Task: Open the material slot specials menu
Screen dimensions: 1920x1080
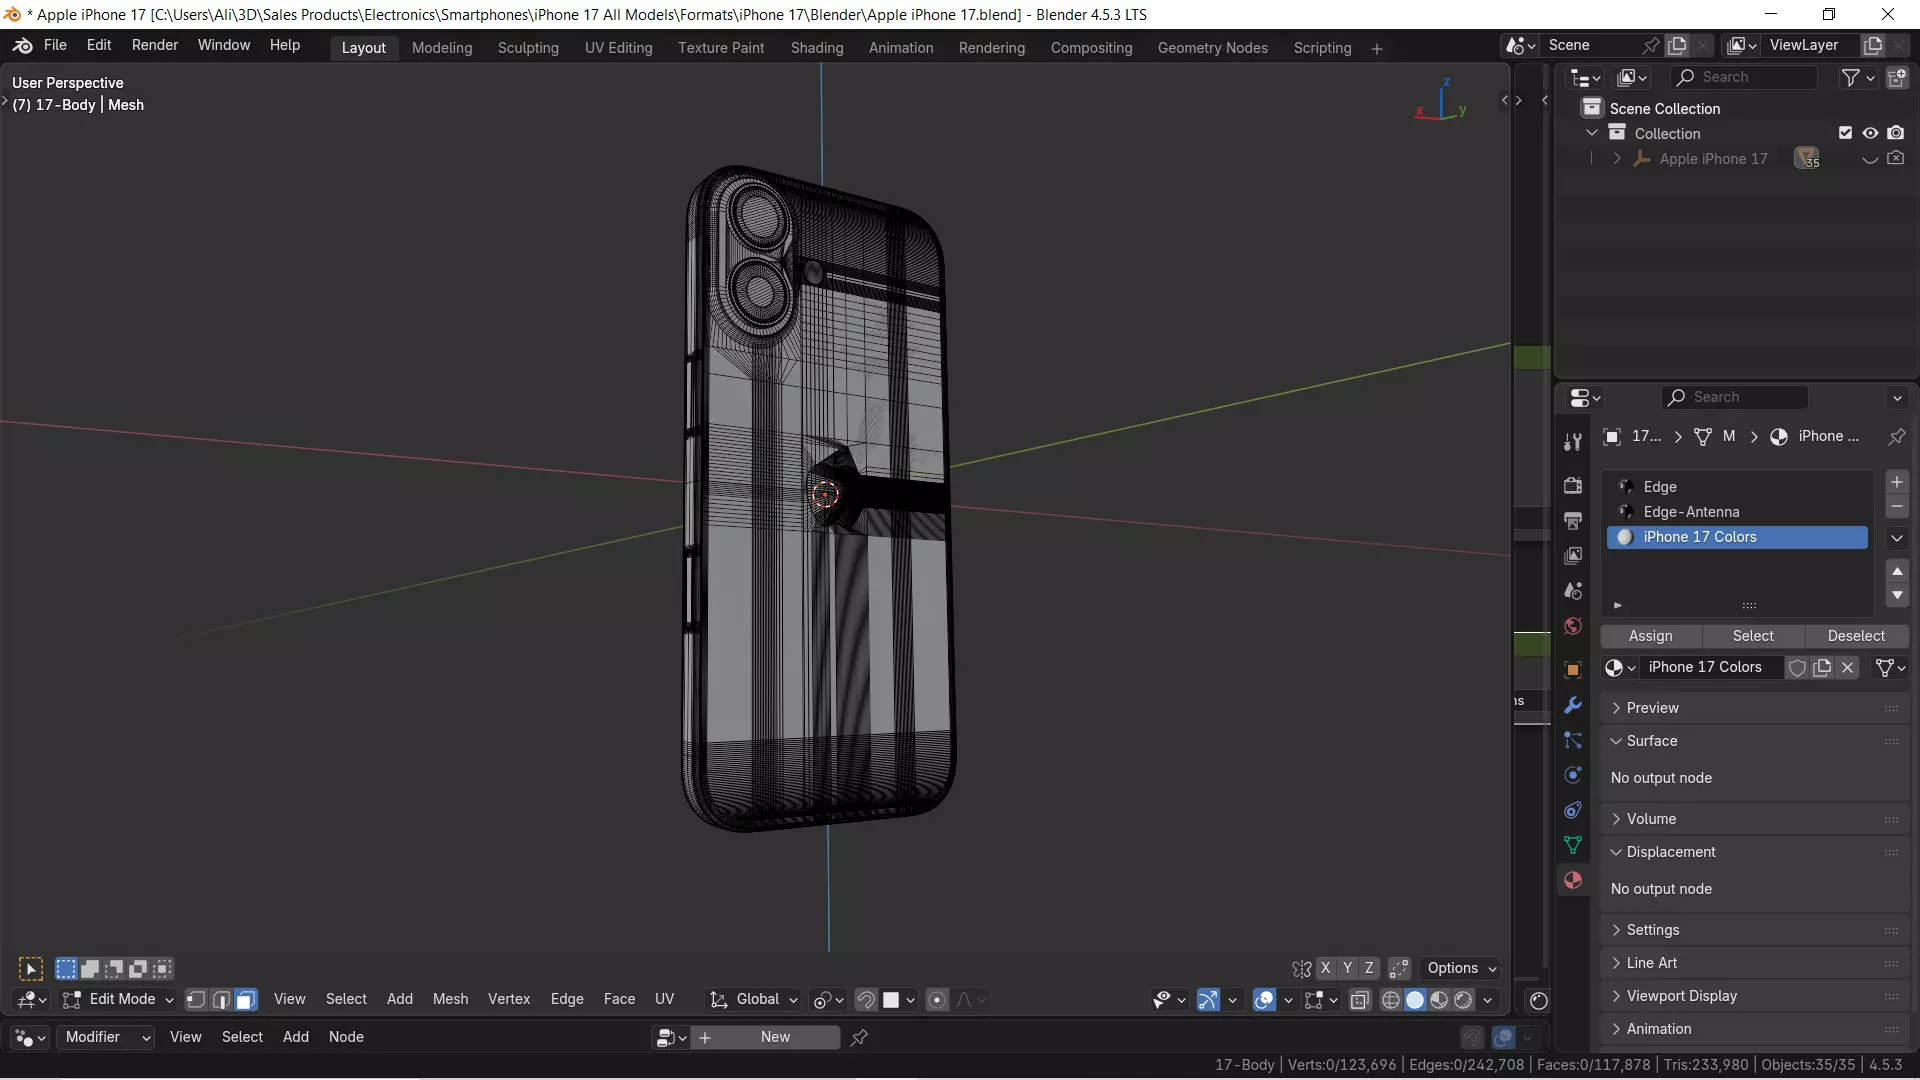Action: click(1897, 538)
